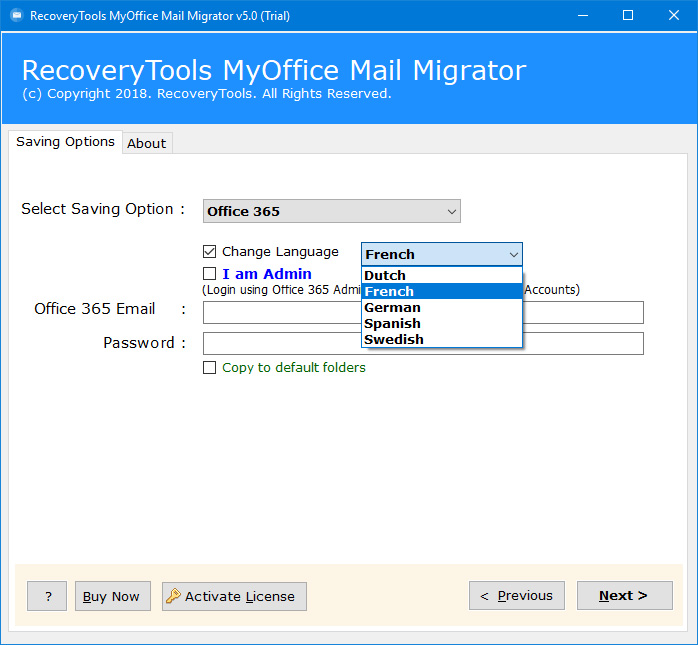Select French in the language list
Image resolution: width=698 pixels, height=645 pixels.
(x=442, y=292)
